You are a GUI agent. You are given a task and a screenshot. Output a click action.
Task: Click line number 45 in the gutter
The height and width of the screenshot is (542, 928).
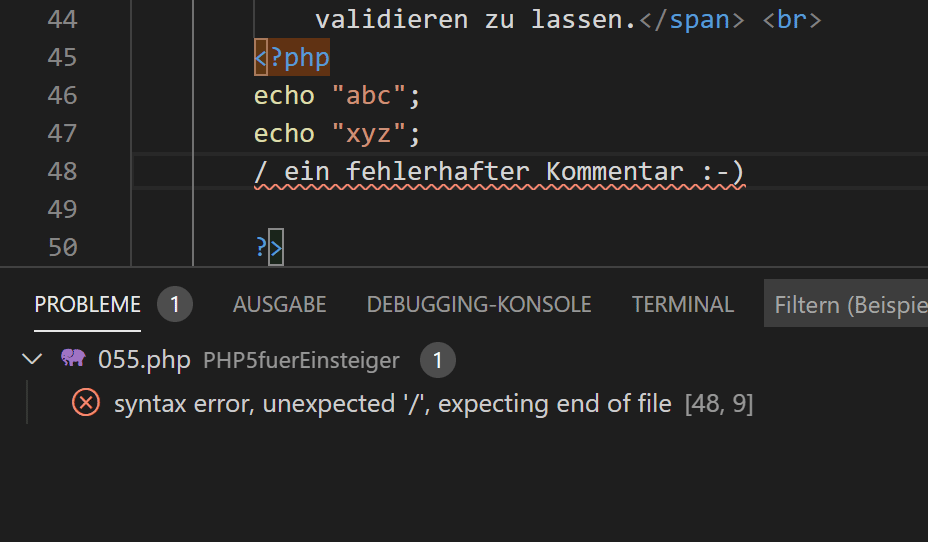click(62, 58)
